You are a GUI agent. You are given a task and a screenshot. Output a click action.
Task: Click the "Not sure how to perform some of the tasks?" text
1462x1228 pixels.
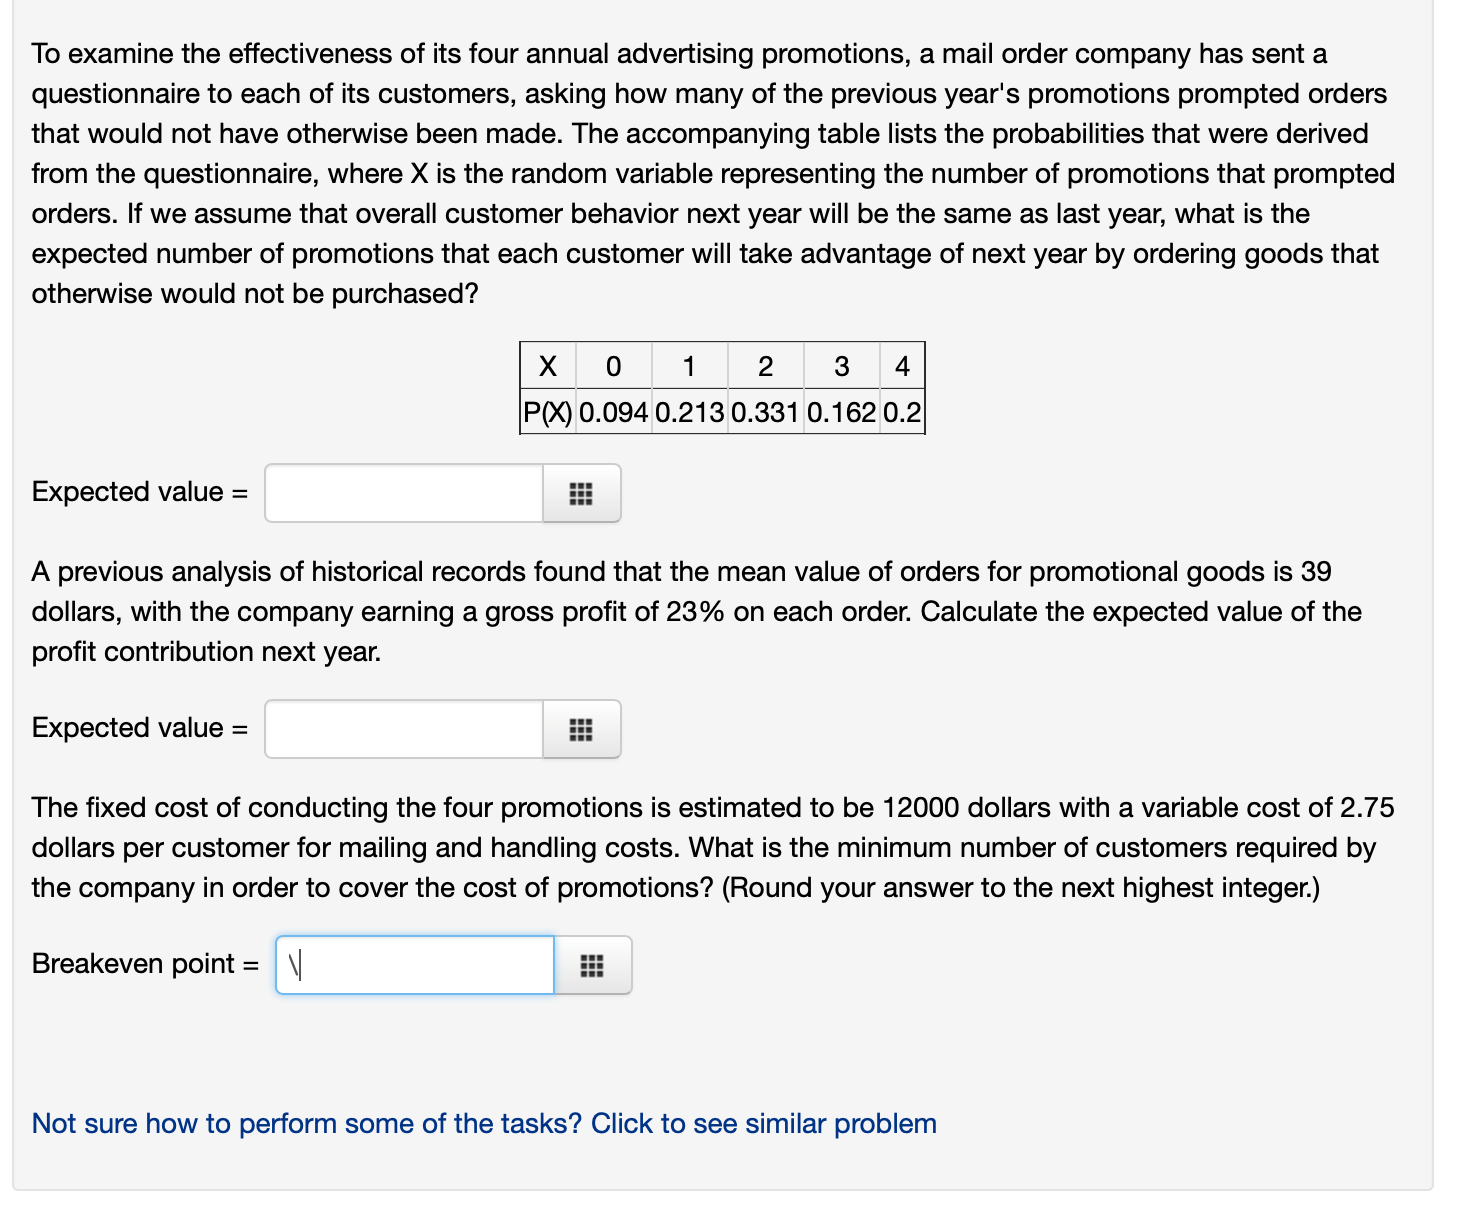[300, 1123]
